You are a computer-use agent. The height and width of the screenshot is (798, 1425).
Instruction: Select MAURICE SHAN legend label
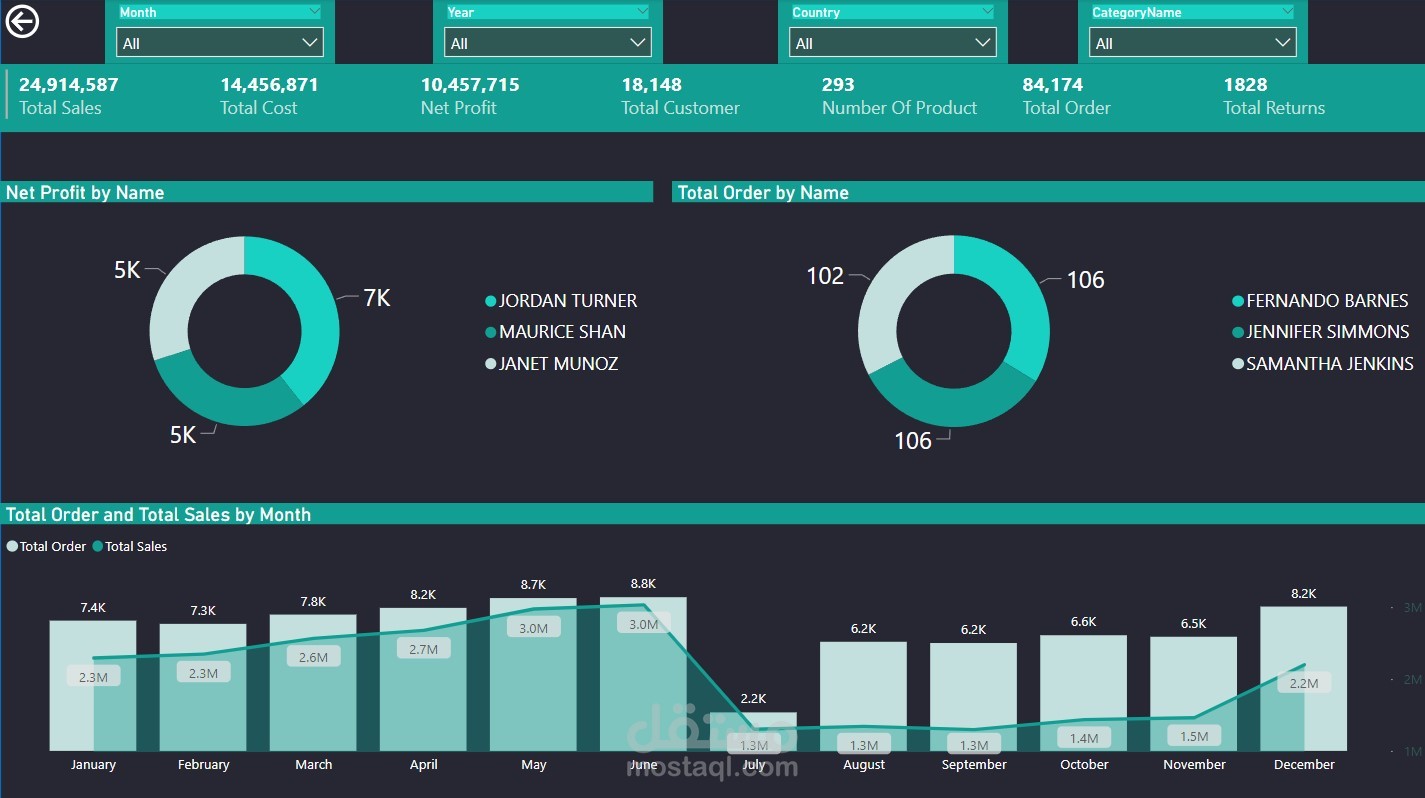(x=562, y=332)
